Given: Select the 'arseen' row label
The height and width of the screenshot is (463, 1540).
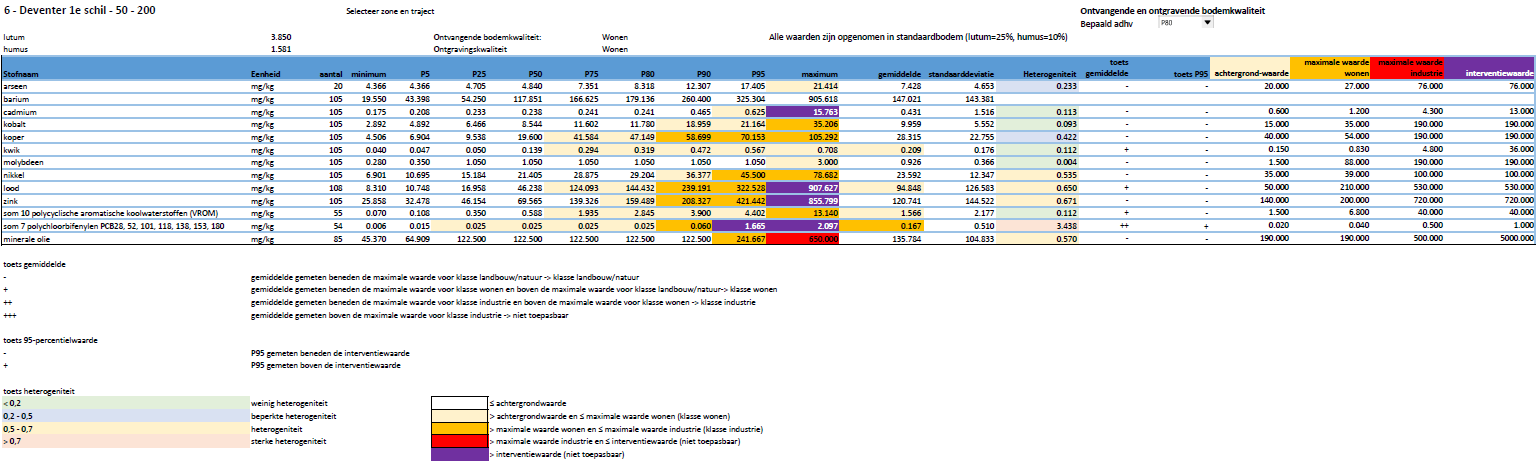Looking at the screenshot, I should point(17,87).
